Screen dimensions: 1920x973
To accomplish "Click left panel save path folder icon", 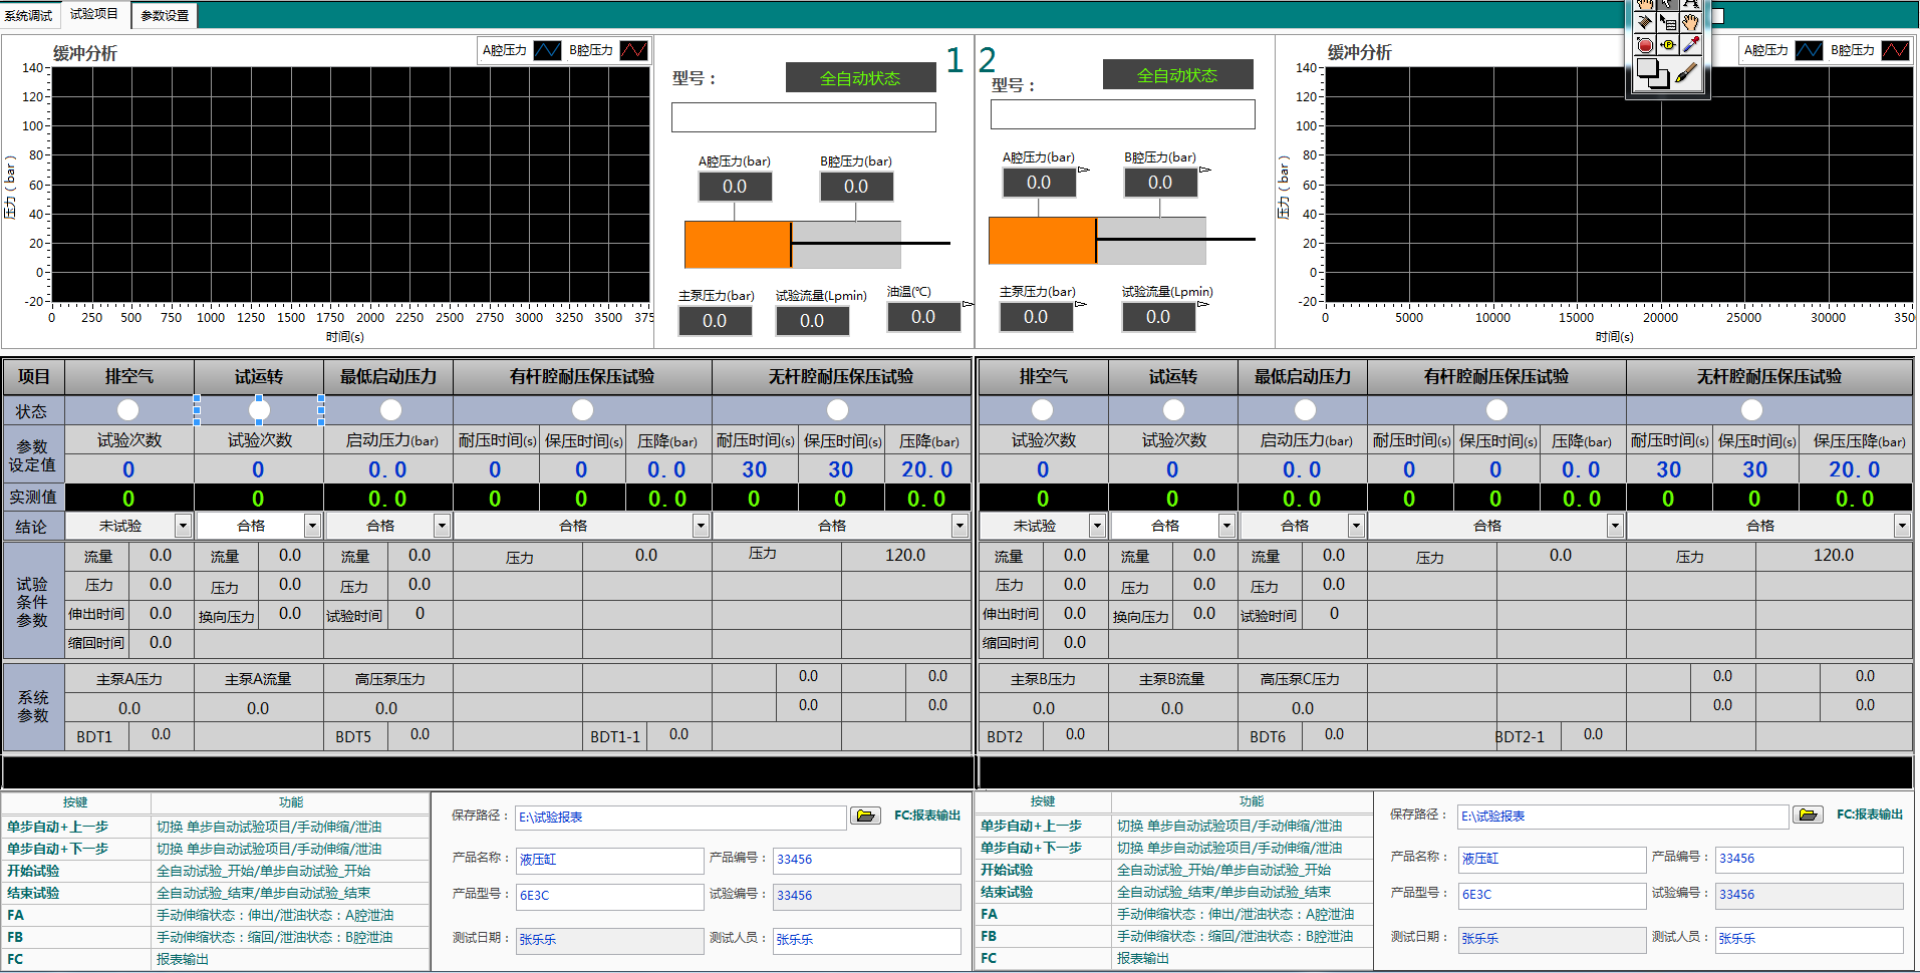I will click(865, 816).
